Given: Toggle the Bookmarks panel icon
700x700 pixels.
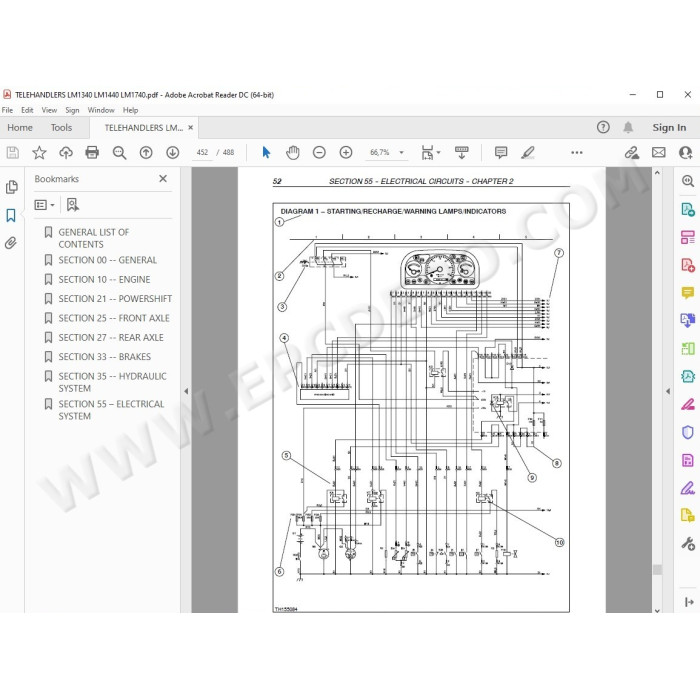Looking at the screenshot, I should (x=11, y=216).
